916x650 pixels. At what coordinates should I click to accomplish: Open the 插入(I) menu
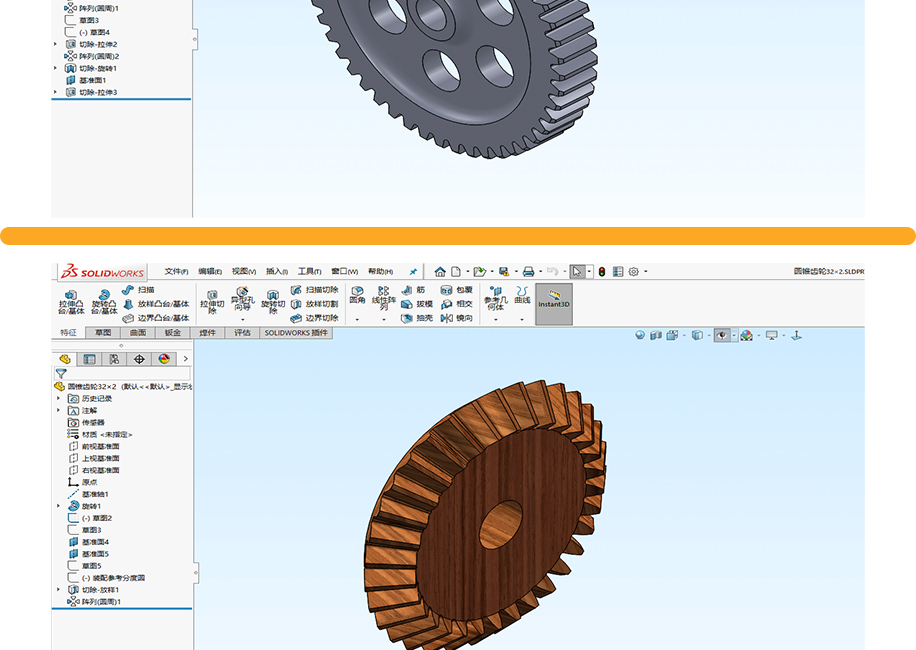coord(277,272)
